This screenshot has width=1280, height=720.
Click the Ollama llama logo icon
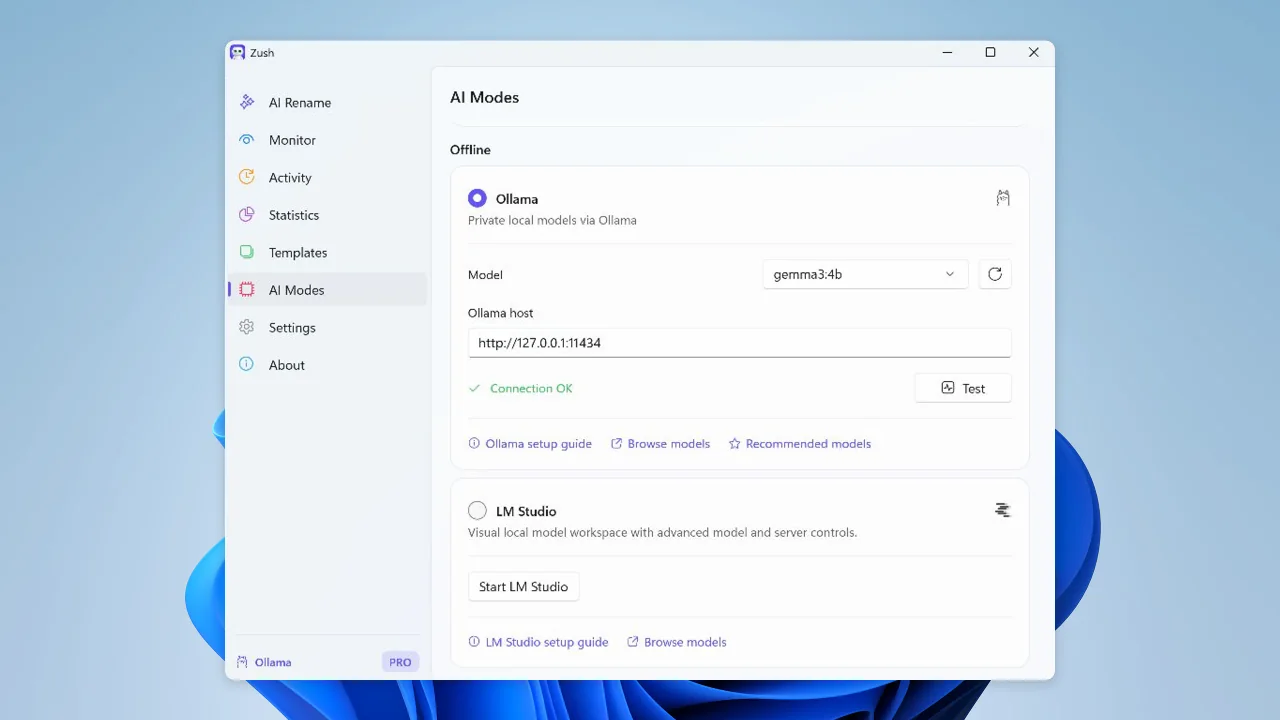tap(1003, 198)
